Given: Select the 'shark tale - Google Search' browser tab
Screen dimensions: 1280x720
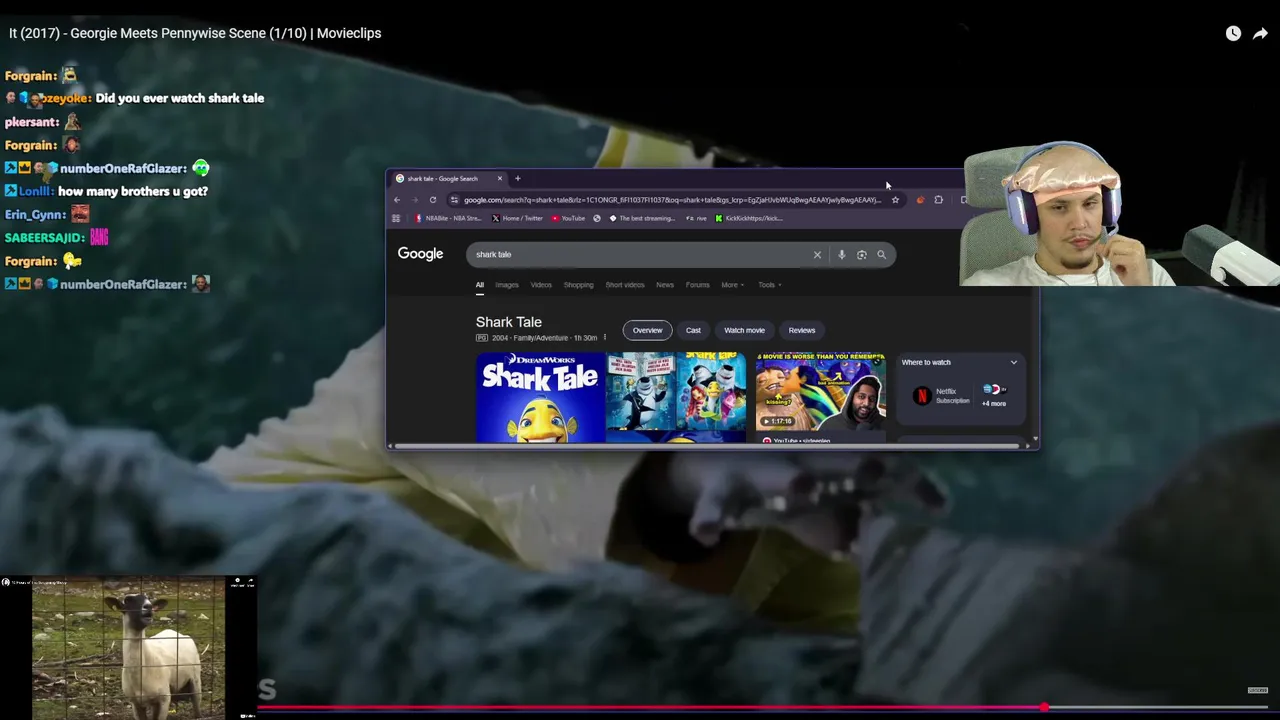Looking at the screenshot, I should [x=443, y=179].
